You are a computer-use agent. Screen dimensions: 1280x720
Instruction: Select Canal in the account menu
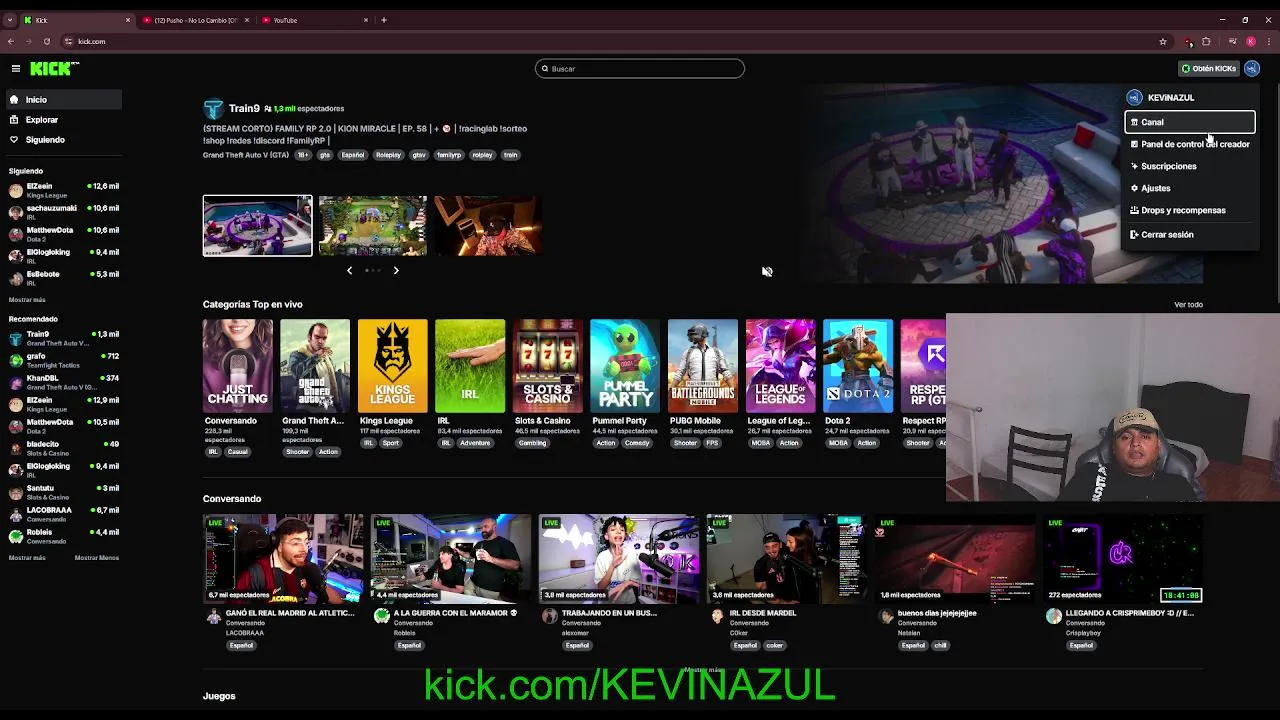(x=1190, y=122)
